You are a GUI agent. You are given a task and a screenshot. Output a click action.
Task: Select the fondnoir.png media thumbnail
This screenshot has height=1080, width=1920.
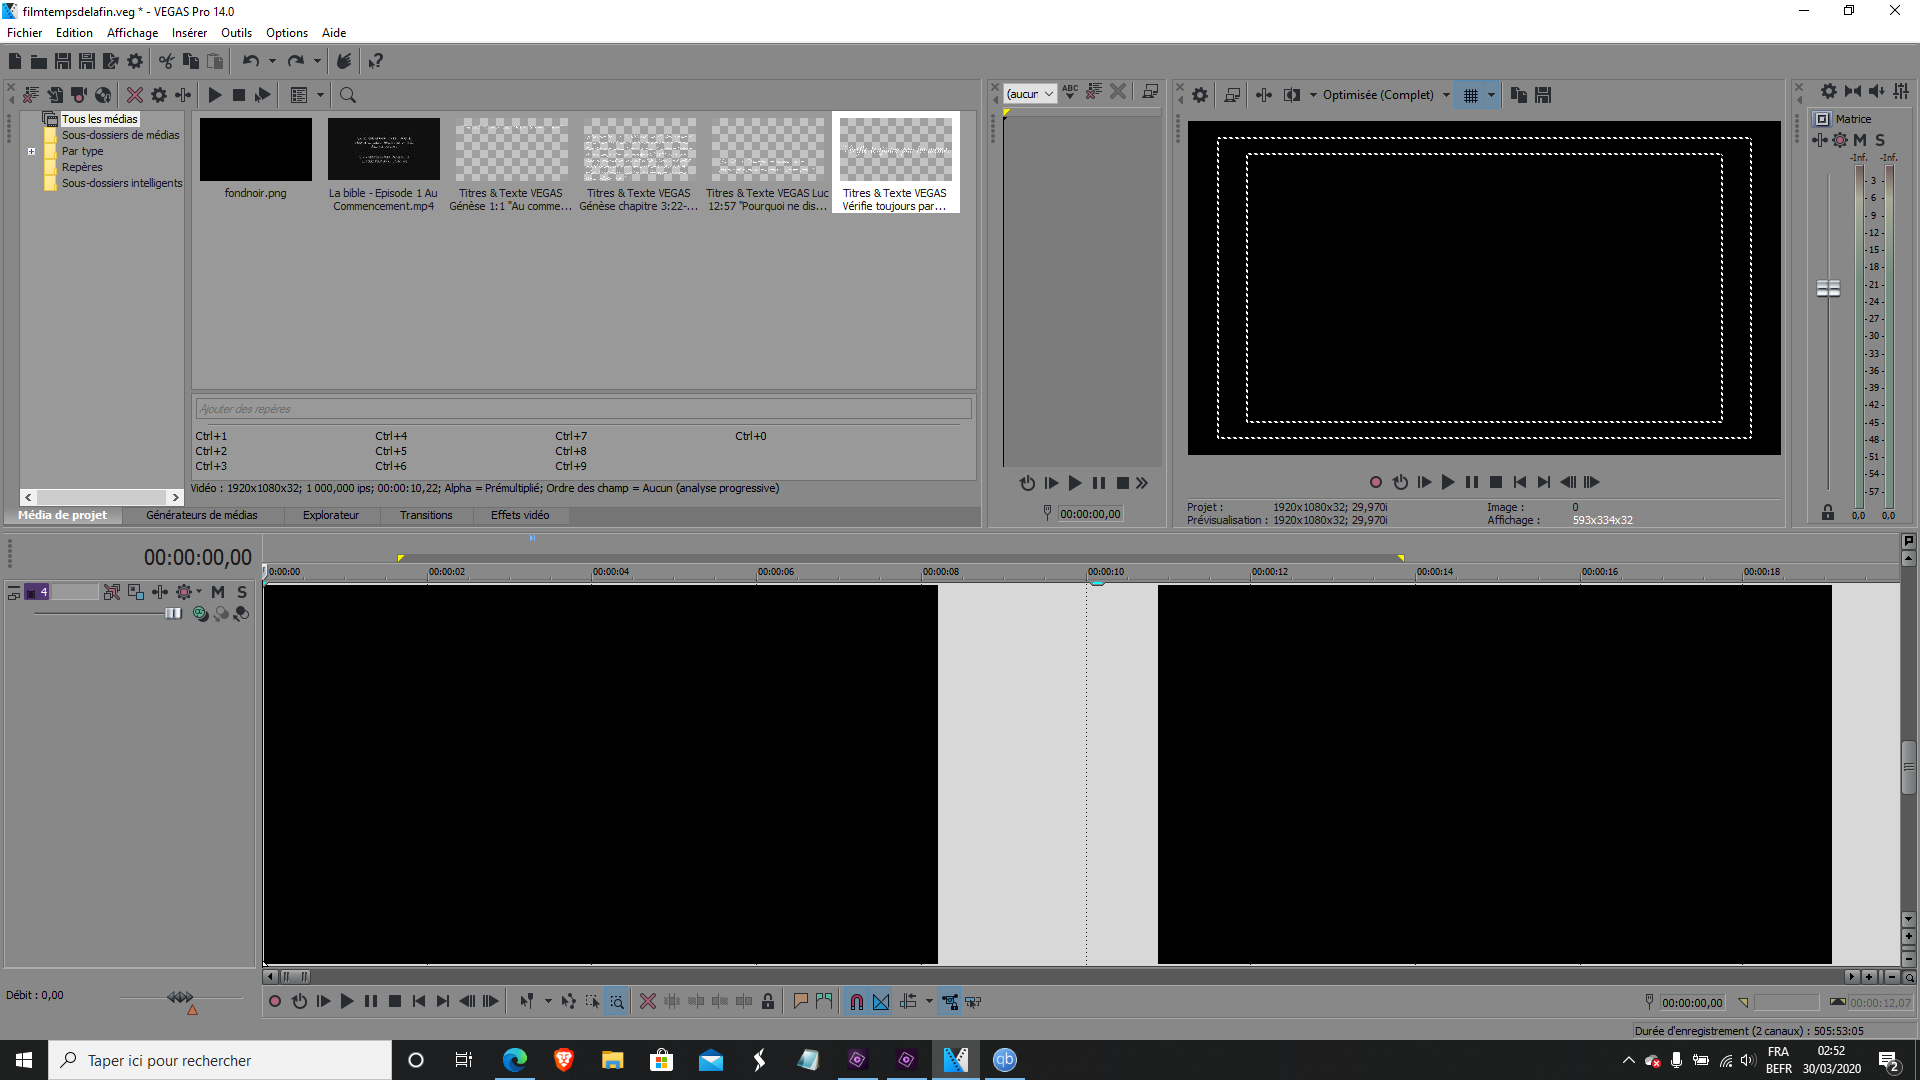[256, 150]
